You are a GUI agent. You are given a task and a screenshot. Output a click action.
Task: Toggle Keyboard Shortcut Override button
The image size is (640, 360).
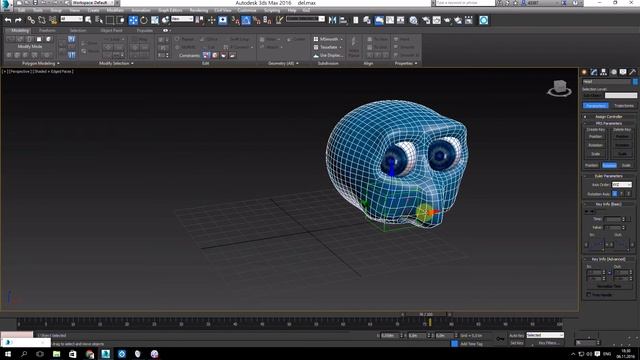coord(222,20)
